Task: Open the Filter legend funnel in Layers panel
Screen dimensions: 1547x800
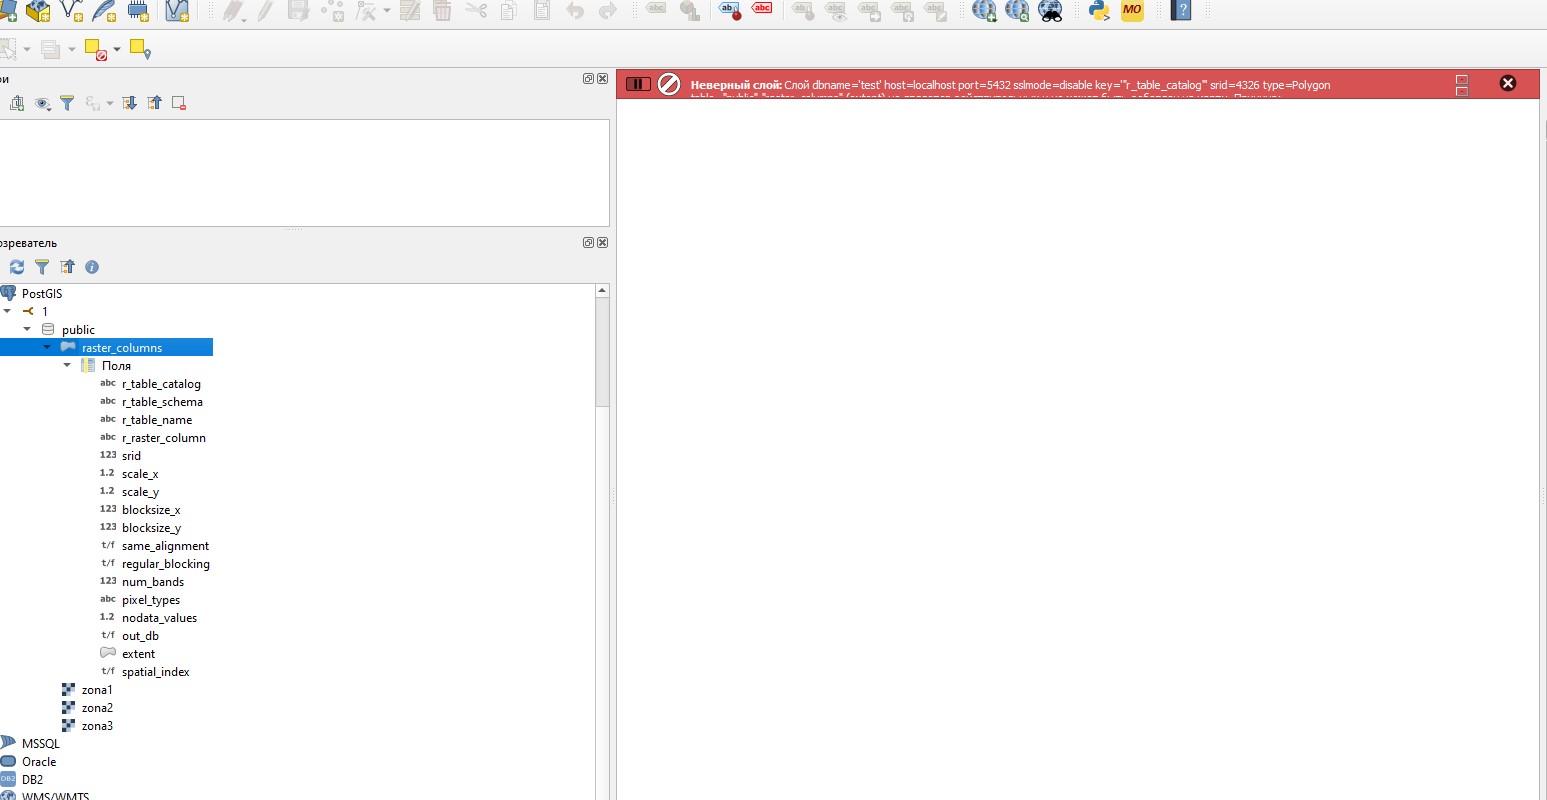Action: point(67,103)
